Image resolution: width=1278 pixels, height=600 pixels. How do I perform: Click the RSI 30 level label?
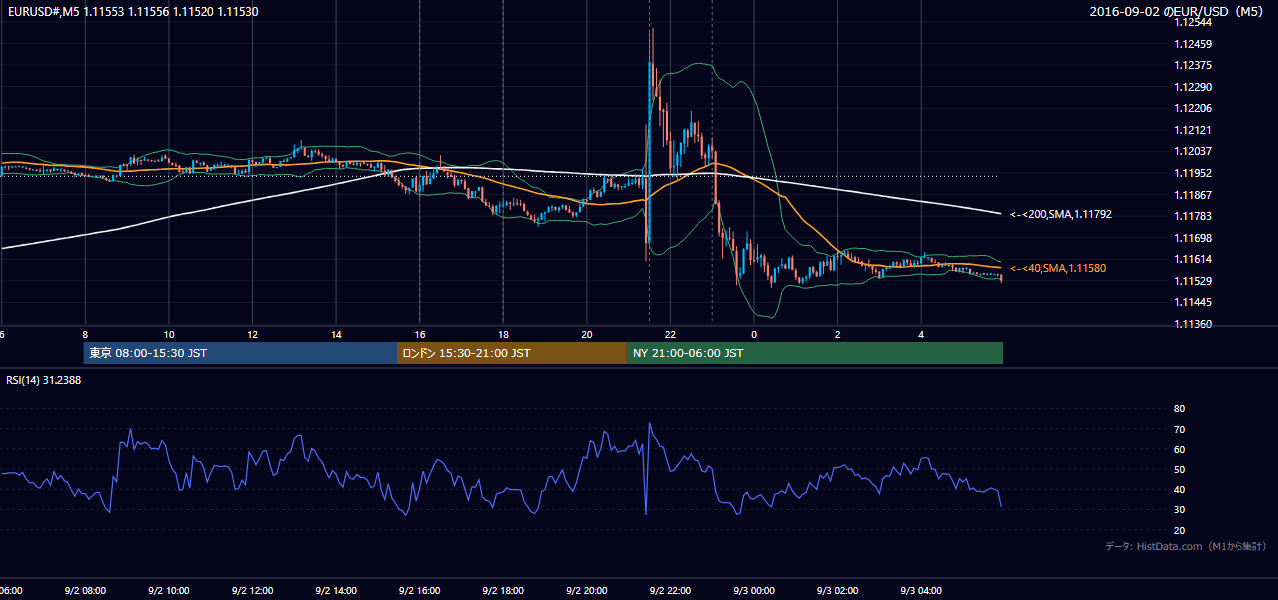1179,509
